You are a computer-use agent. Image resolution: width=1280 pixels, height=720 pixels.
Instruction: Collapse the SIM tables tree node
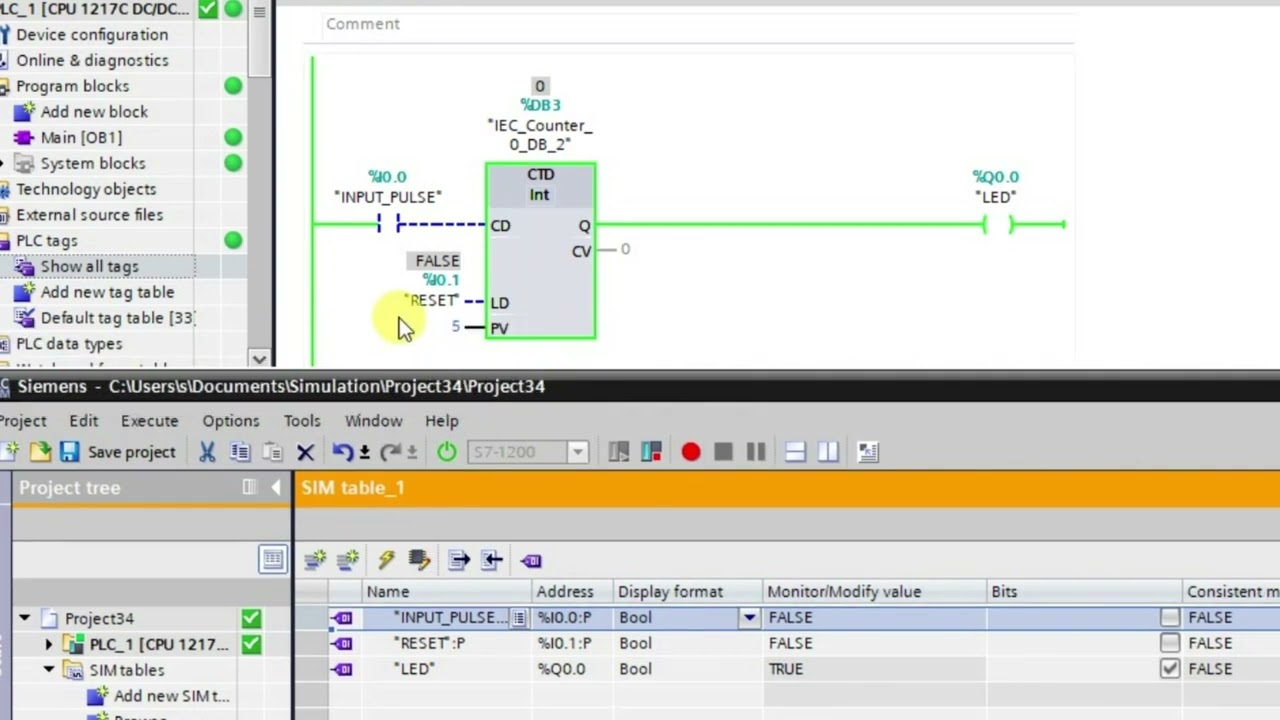[x=48, y=670]
